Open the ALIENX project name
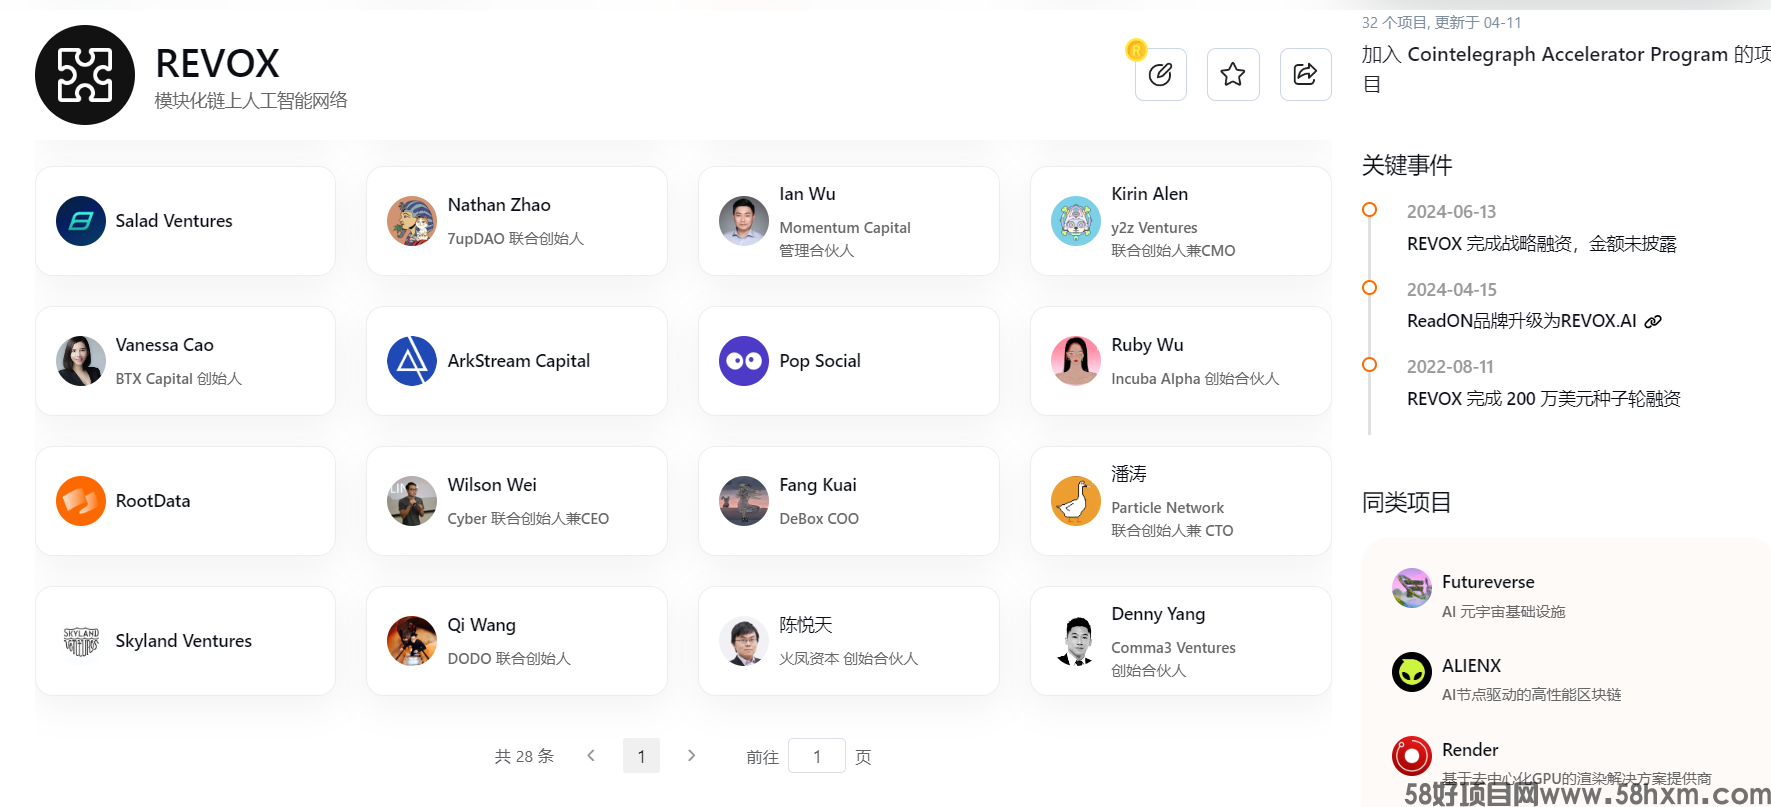 point(1471,666)
